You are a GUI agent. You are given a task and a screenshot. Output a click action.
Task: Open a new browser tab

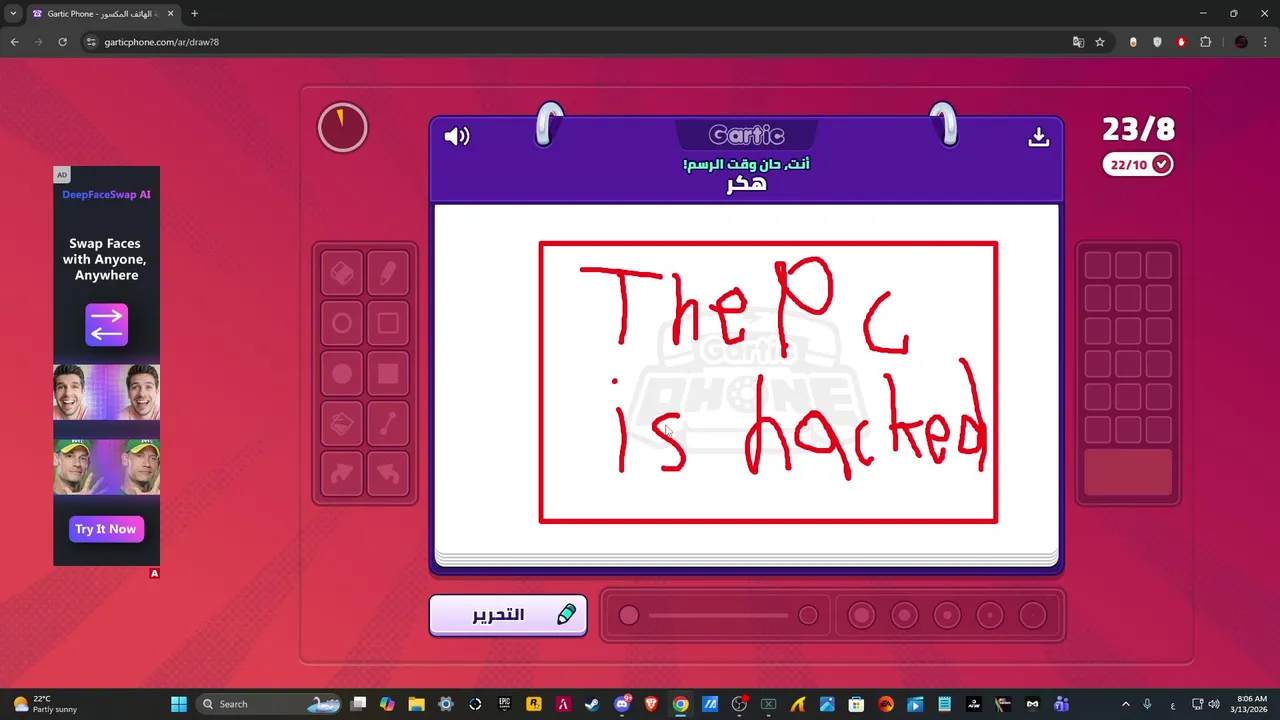(194, 14)
